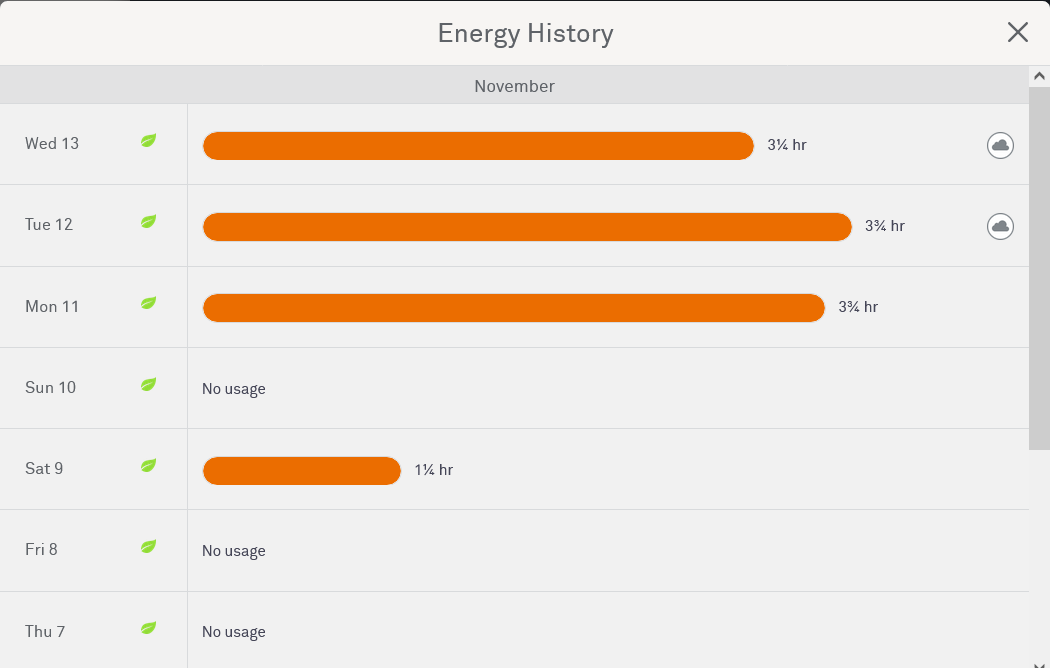This screenshot has width=1050, height=668.
Task: Click the cloud weather icon for Tue 12
Action: 1000,226
